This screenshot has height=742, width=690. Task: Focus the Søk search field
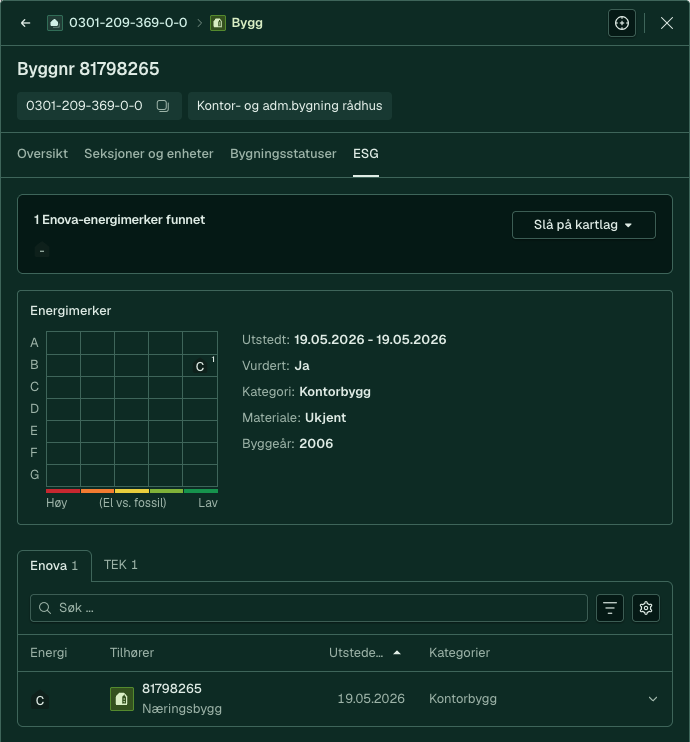coord(309,608)
